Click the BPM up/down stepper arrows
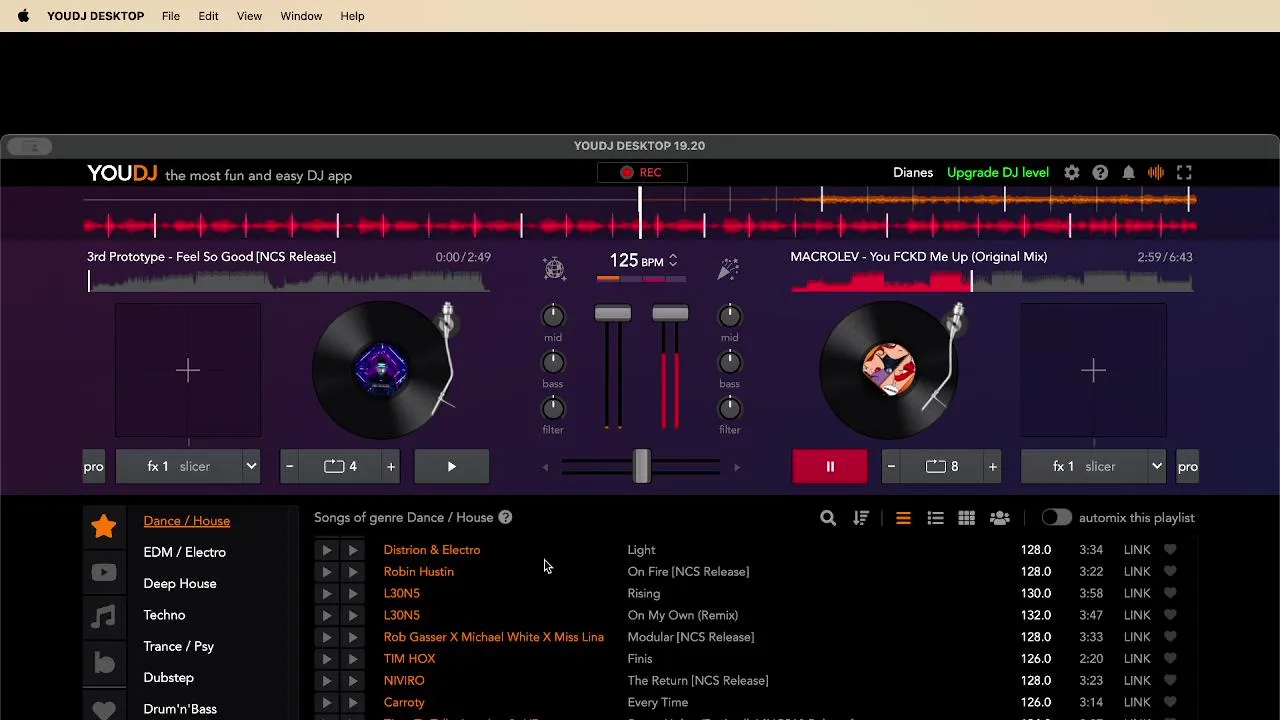 click(x=673, y=261)
